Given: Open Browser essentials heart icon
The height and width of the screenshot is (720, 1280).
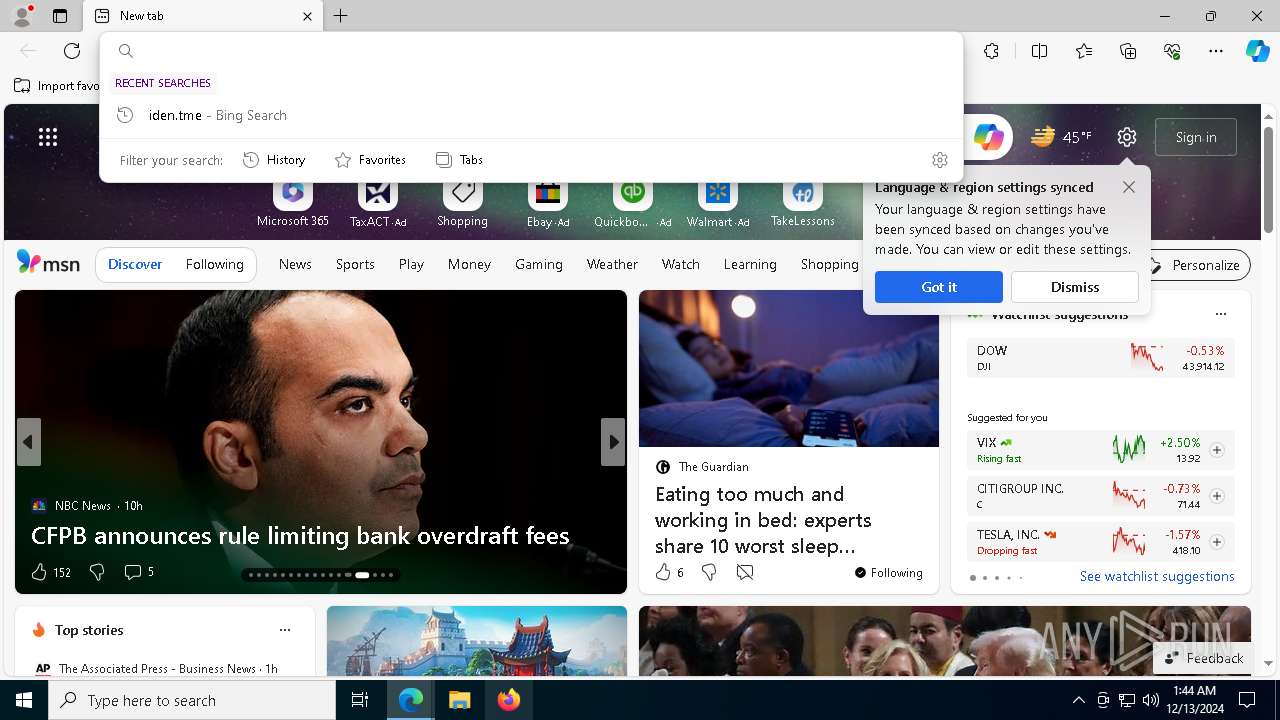Looking at the screenshot, I should point(1172,51).
